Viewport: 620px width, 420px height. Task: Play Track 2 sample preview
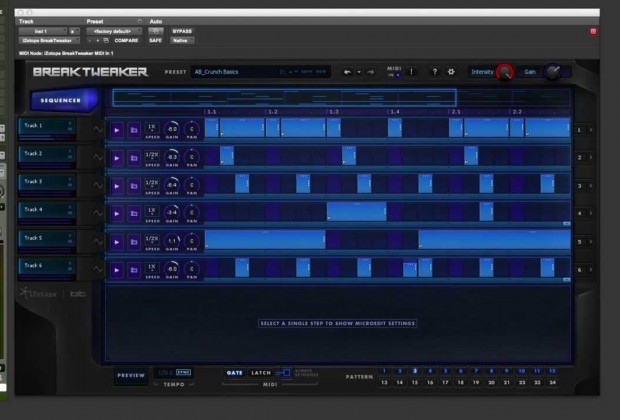117,158
